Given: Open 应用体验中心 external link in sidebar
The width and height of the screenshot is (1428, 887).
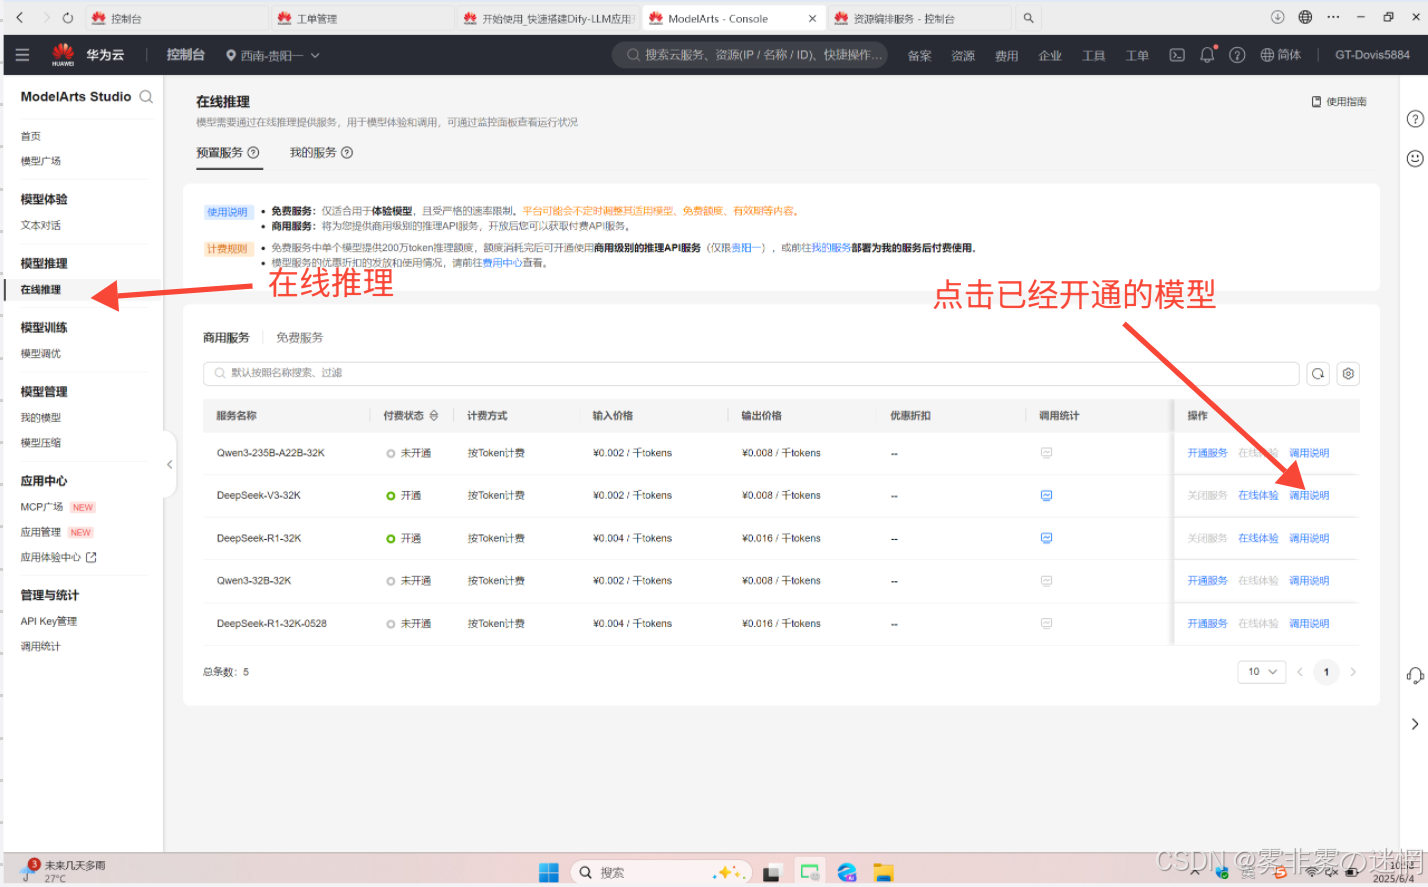Looking at the screenshot, I should (58, 557).
